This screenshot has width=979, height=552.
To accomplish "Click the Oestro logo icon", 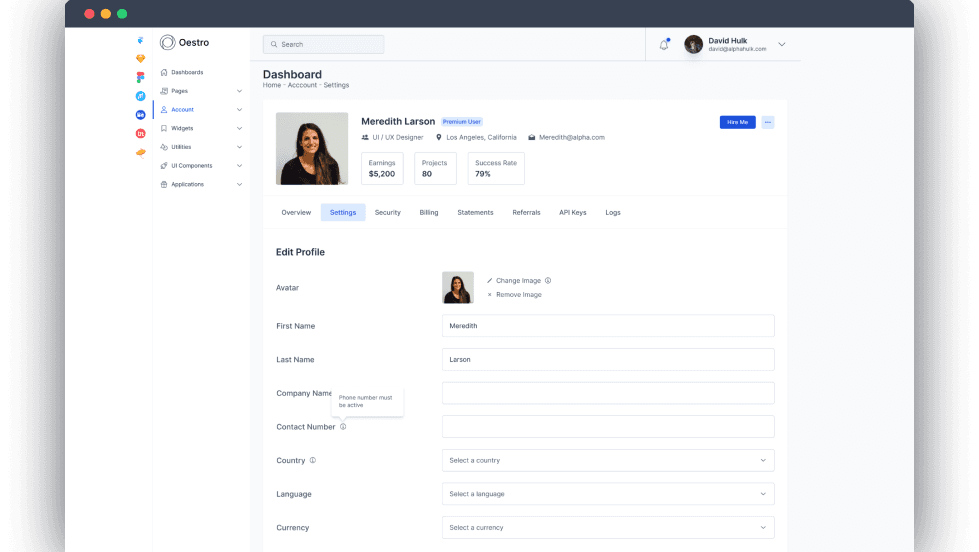I will click(x=167, y=42).
